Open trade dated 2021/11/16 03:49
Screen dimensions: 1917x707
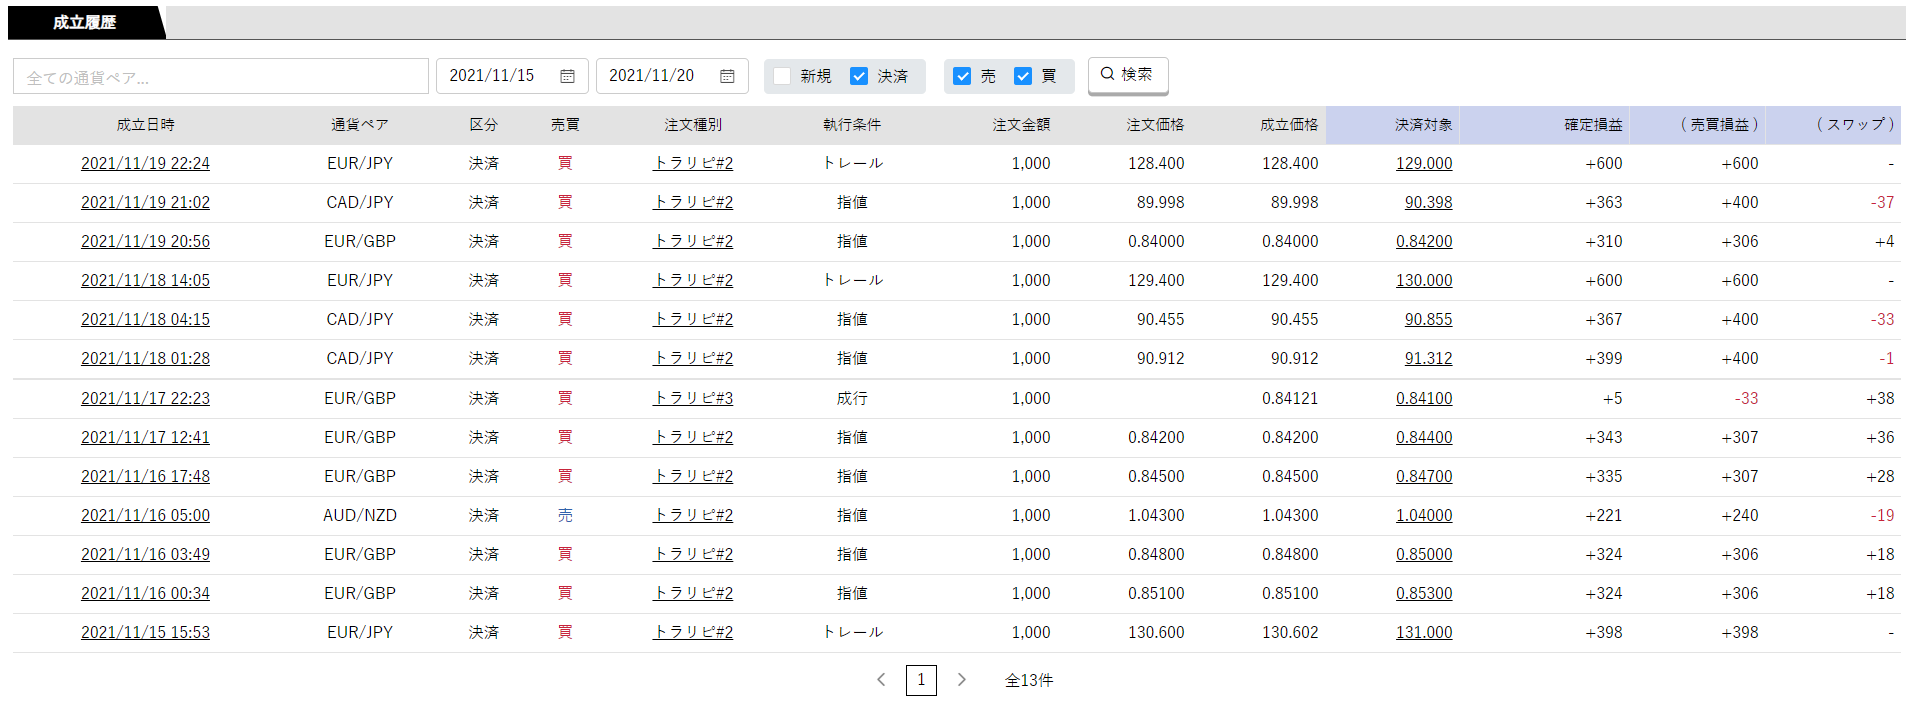[x=145, y=554]
